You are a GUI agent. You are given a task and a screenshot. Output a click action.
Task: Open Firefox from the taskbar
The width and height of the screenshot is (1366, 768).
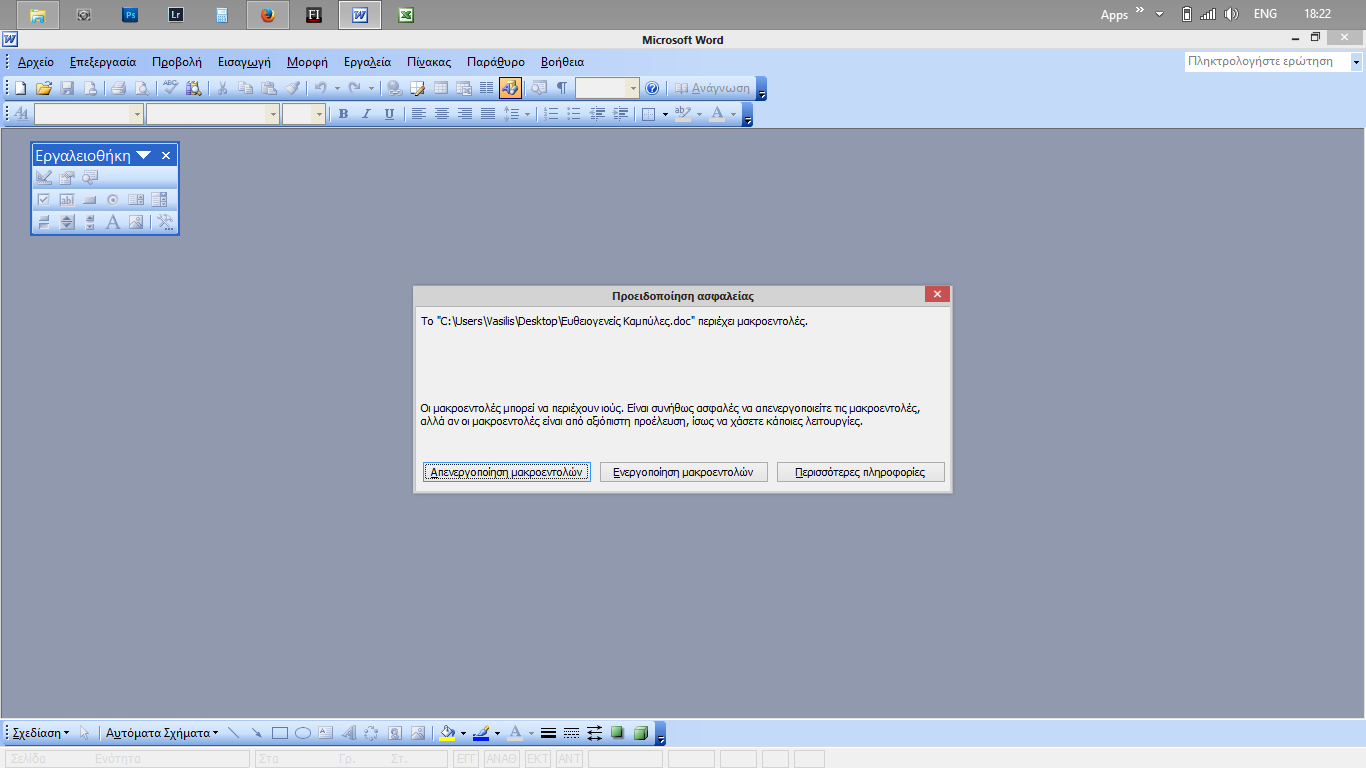(268, 15)
